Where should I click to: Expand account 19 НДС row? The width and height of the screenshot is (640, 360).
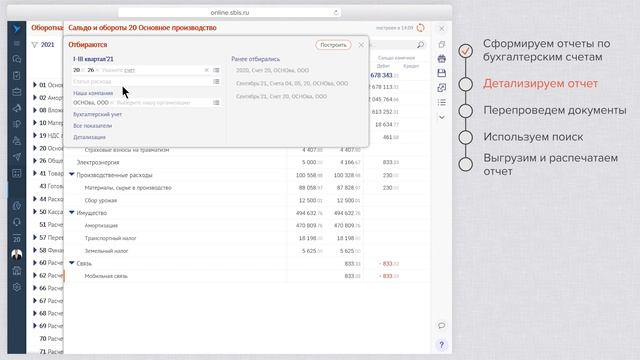pyautogui.click(x=35, y=136)
